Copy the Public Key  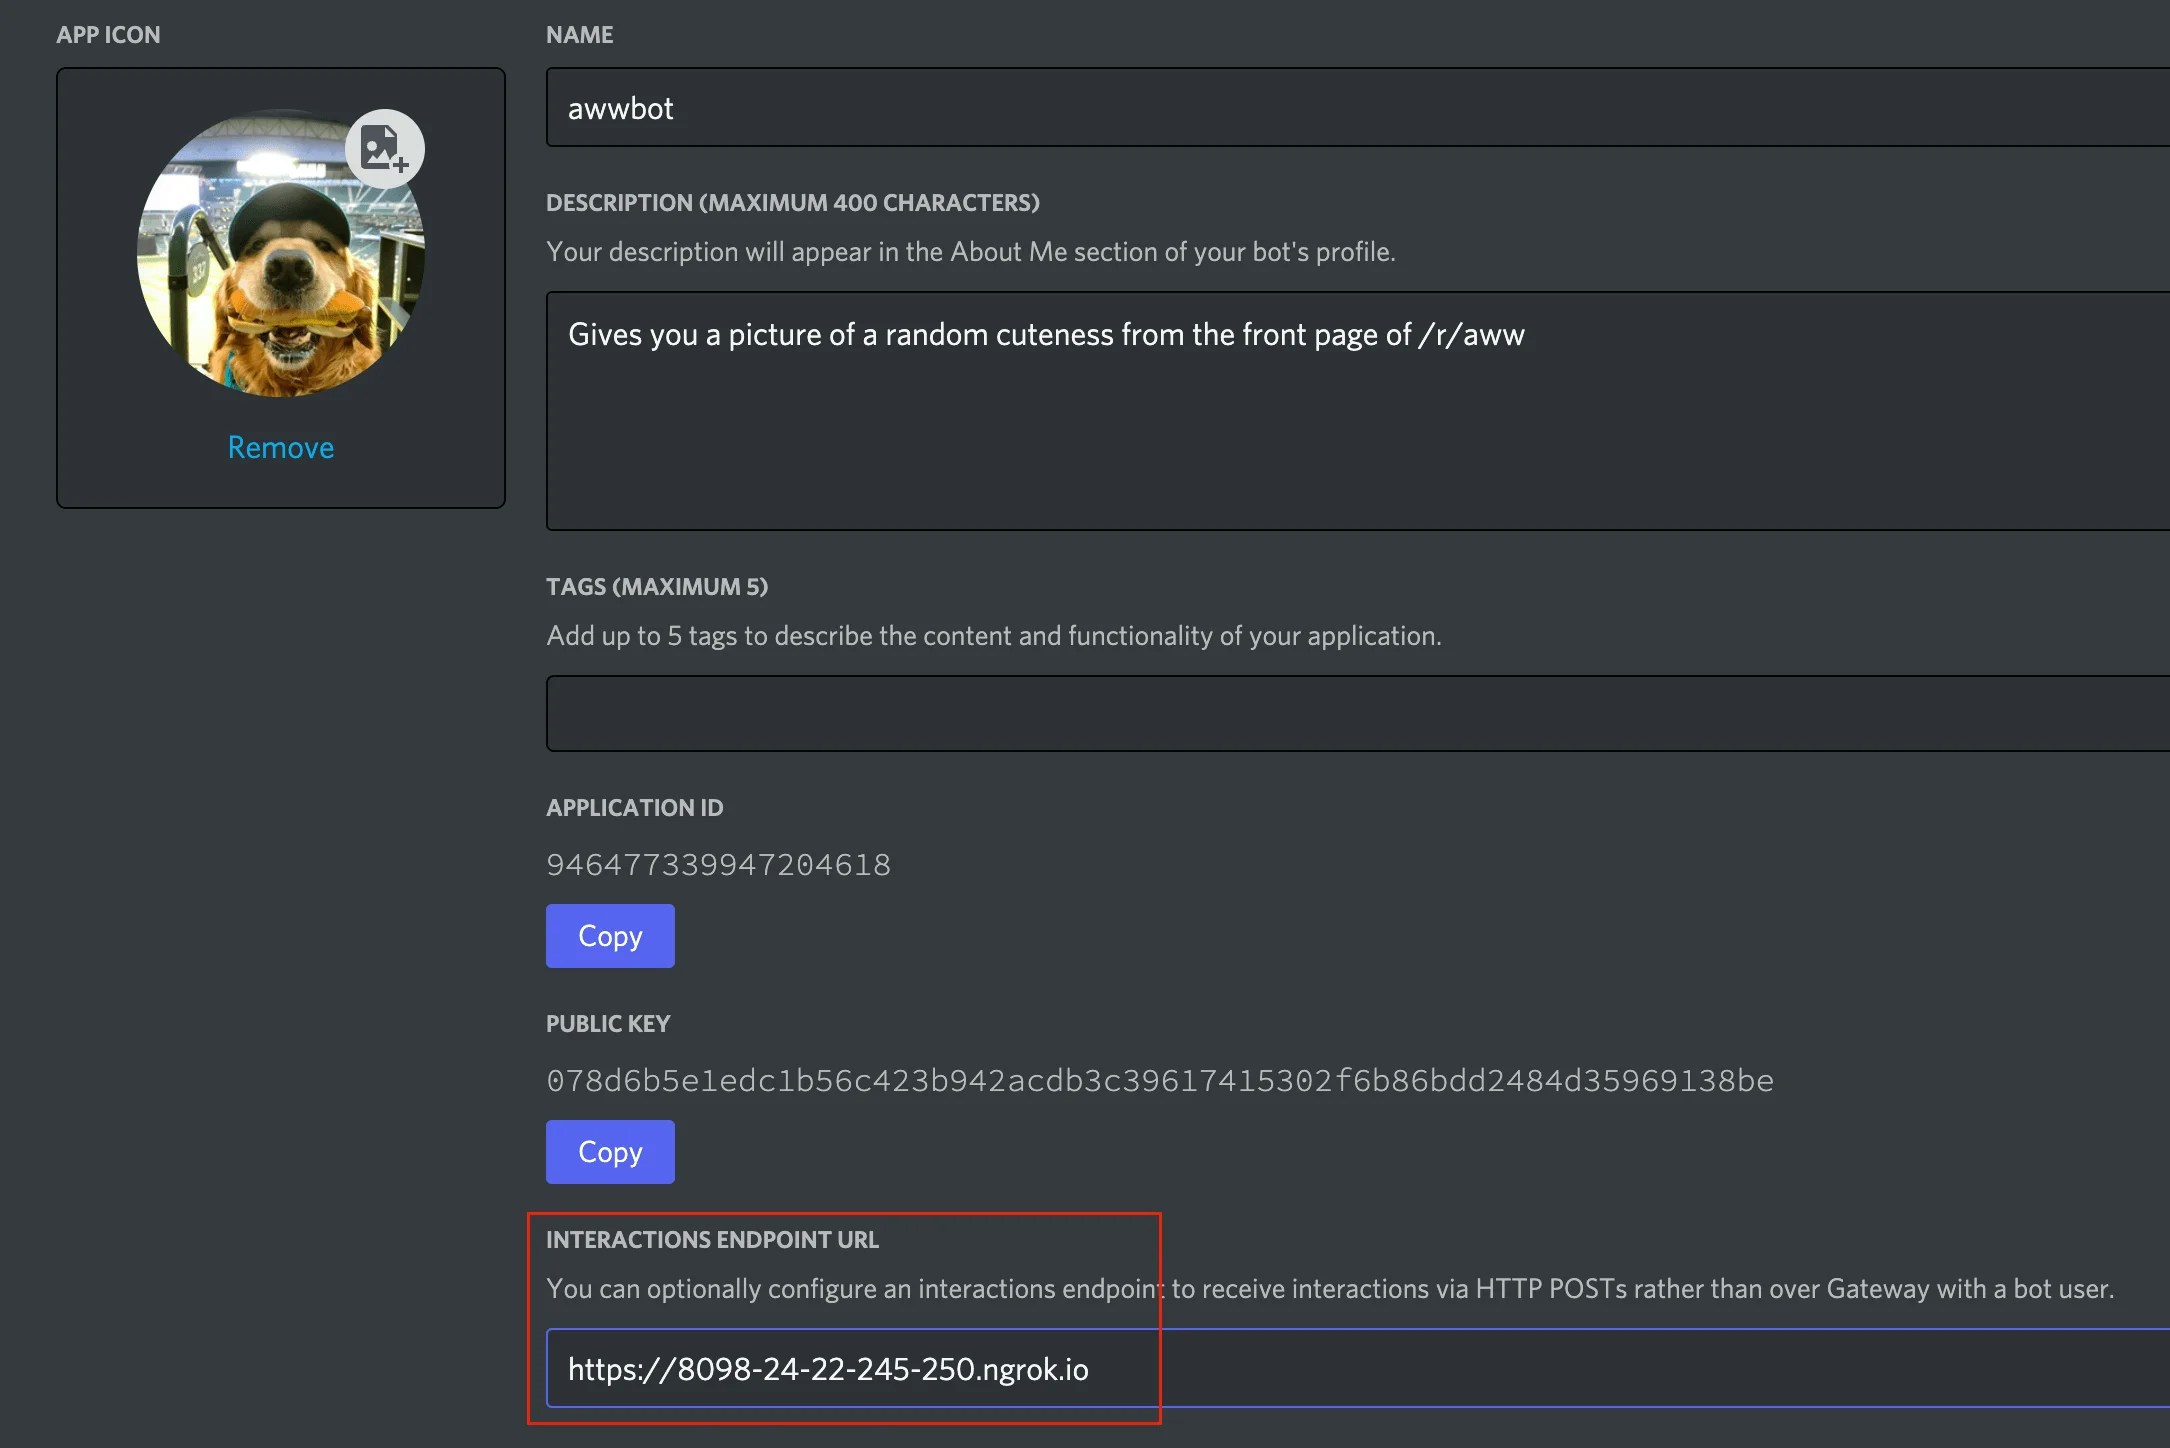(610, 1151)
